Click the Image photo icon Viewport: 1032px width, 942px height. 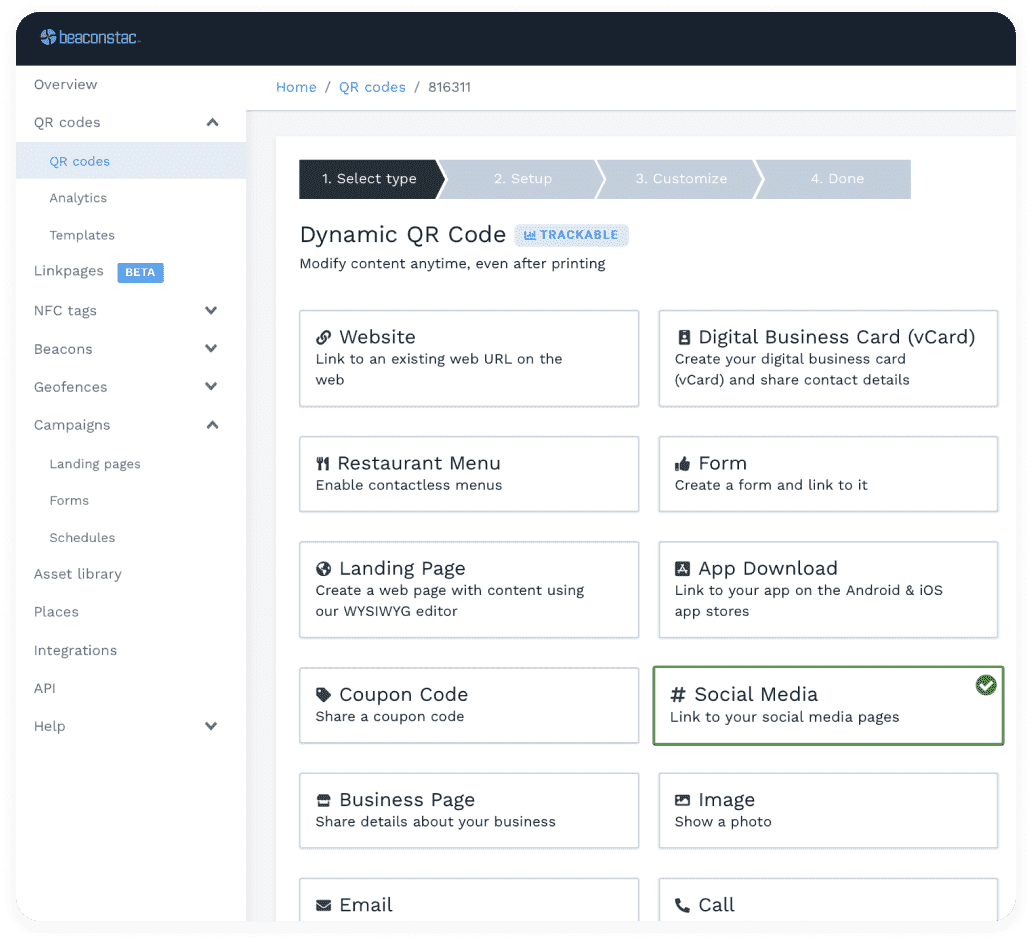pos(683,800)
